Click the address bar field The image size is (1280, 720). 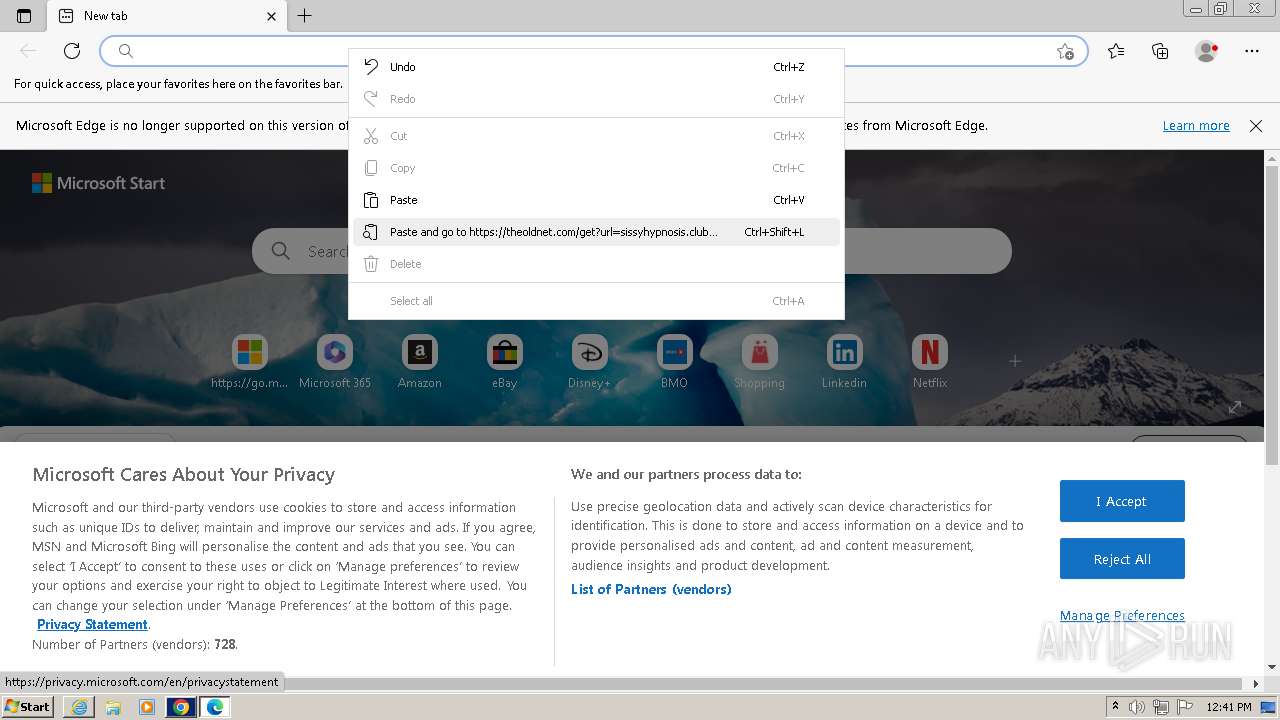[x=593, y=51]
